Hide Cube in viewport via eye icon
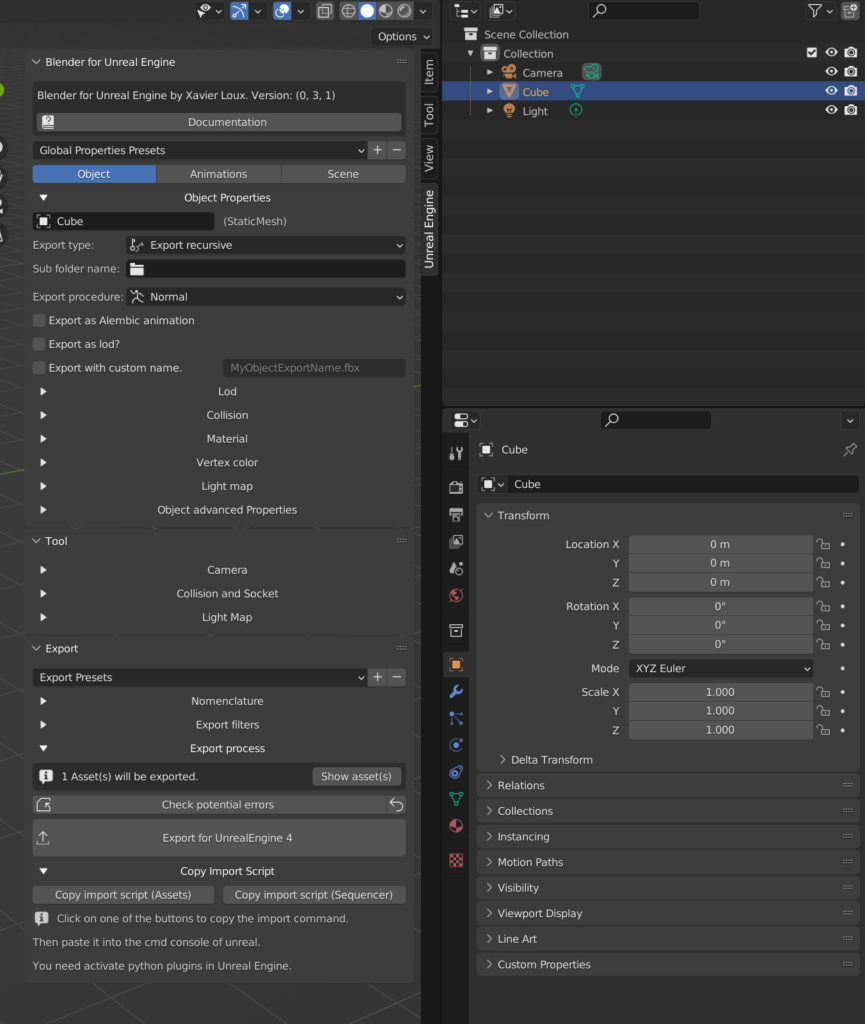 pos(831,91)
